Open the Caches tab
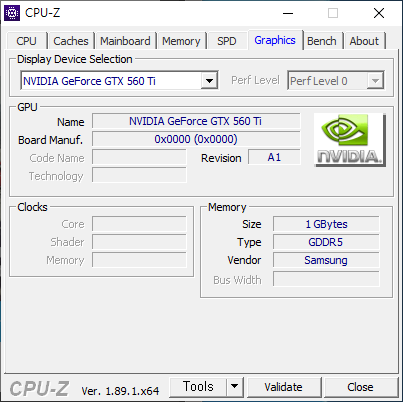Screen dimensions: 403x402 [x=71, y=41]
